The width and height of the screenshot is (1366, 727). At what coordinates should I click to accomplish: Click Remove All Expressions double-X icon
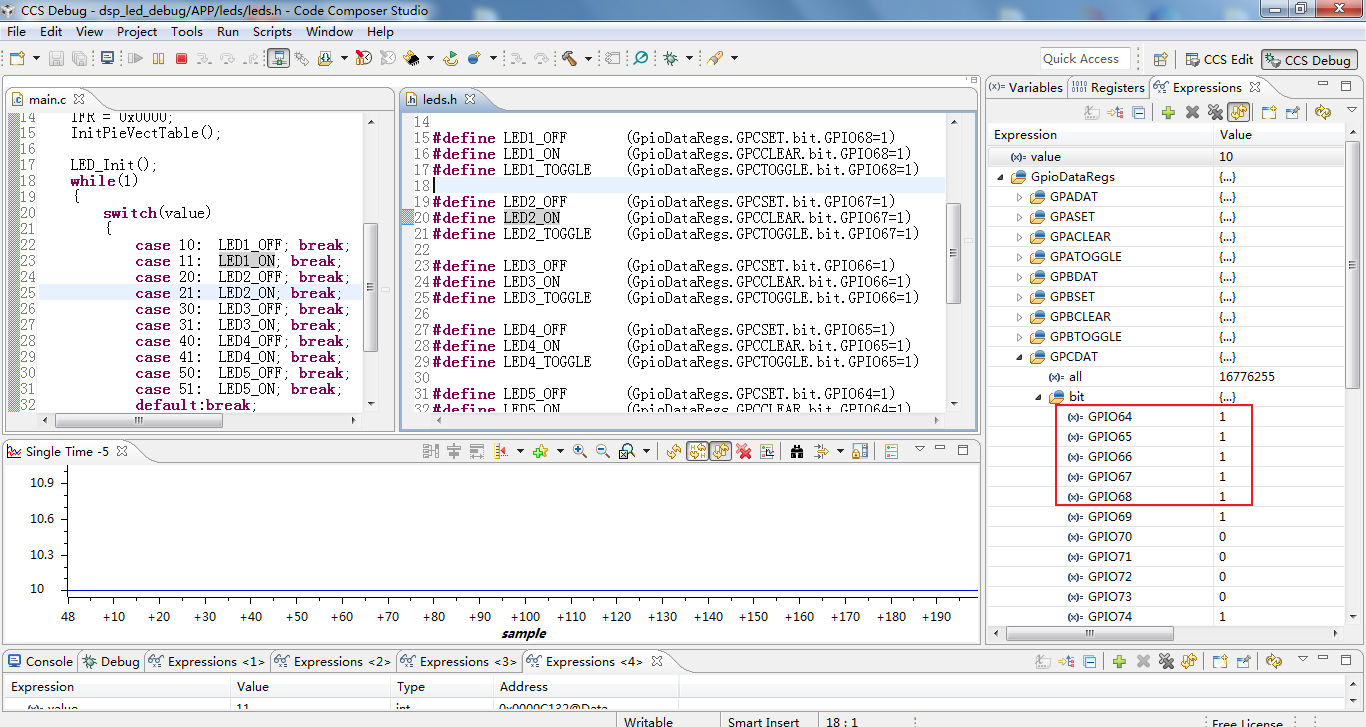pos(1215,113)
